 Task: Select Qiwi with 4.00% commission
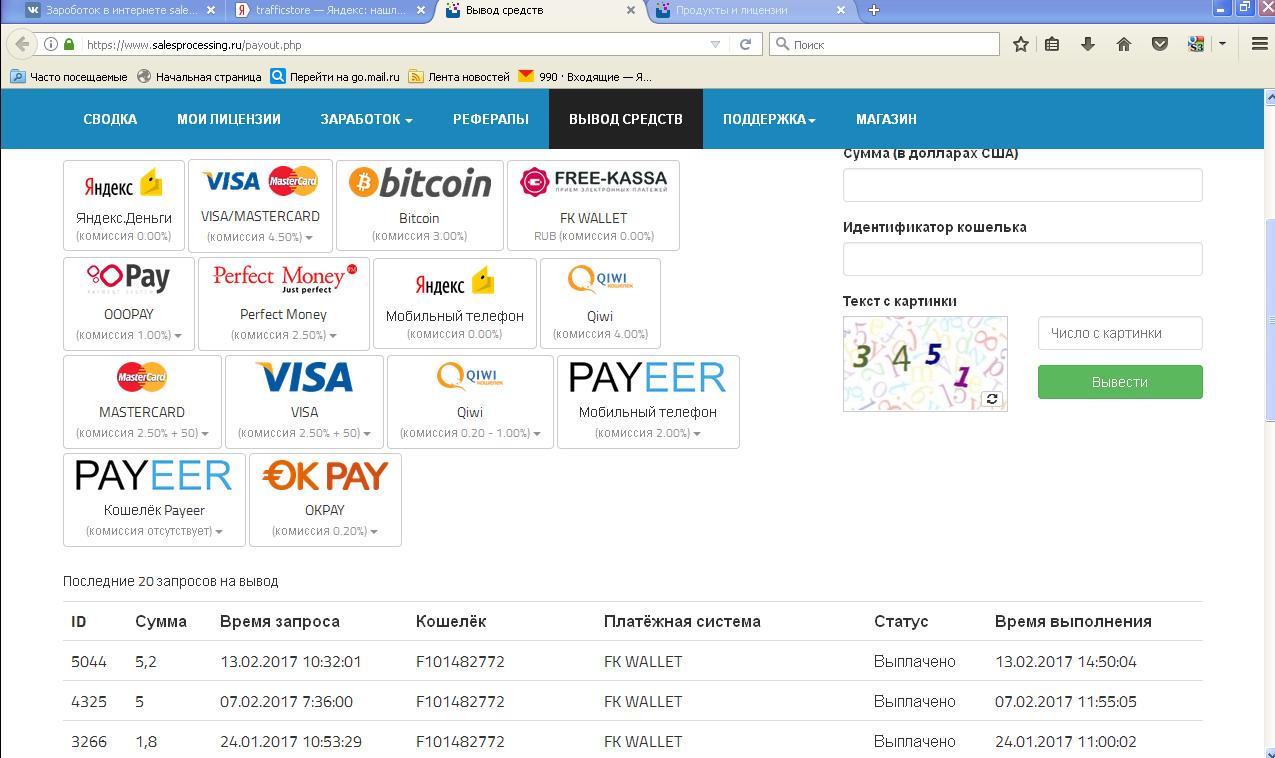click(600, 305)
